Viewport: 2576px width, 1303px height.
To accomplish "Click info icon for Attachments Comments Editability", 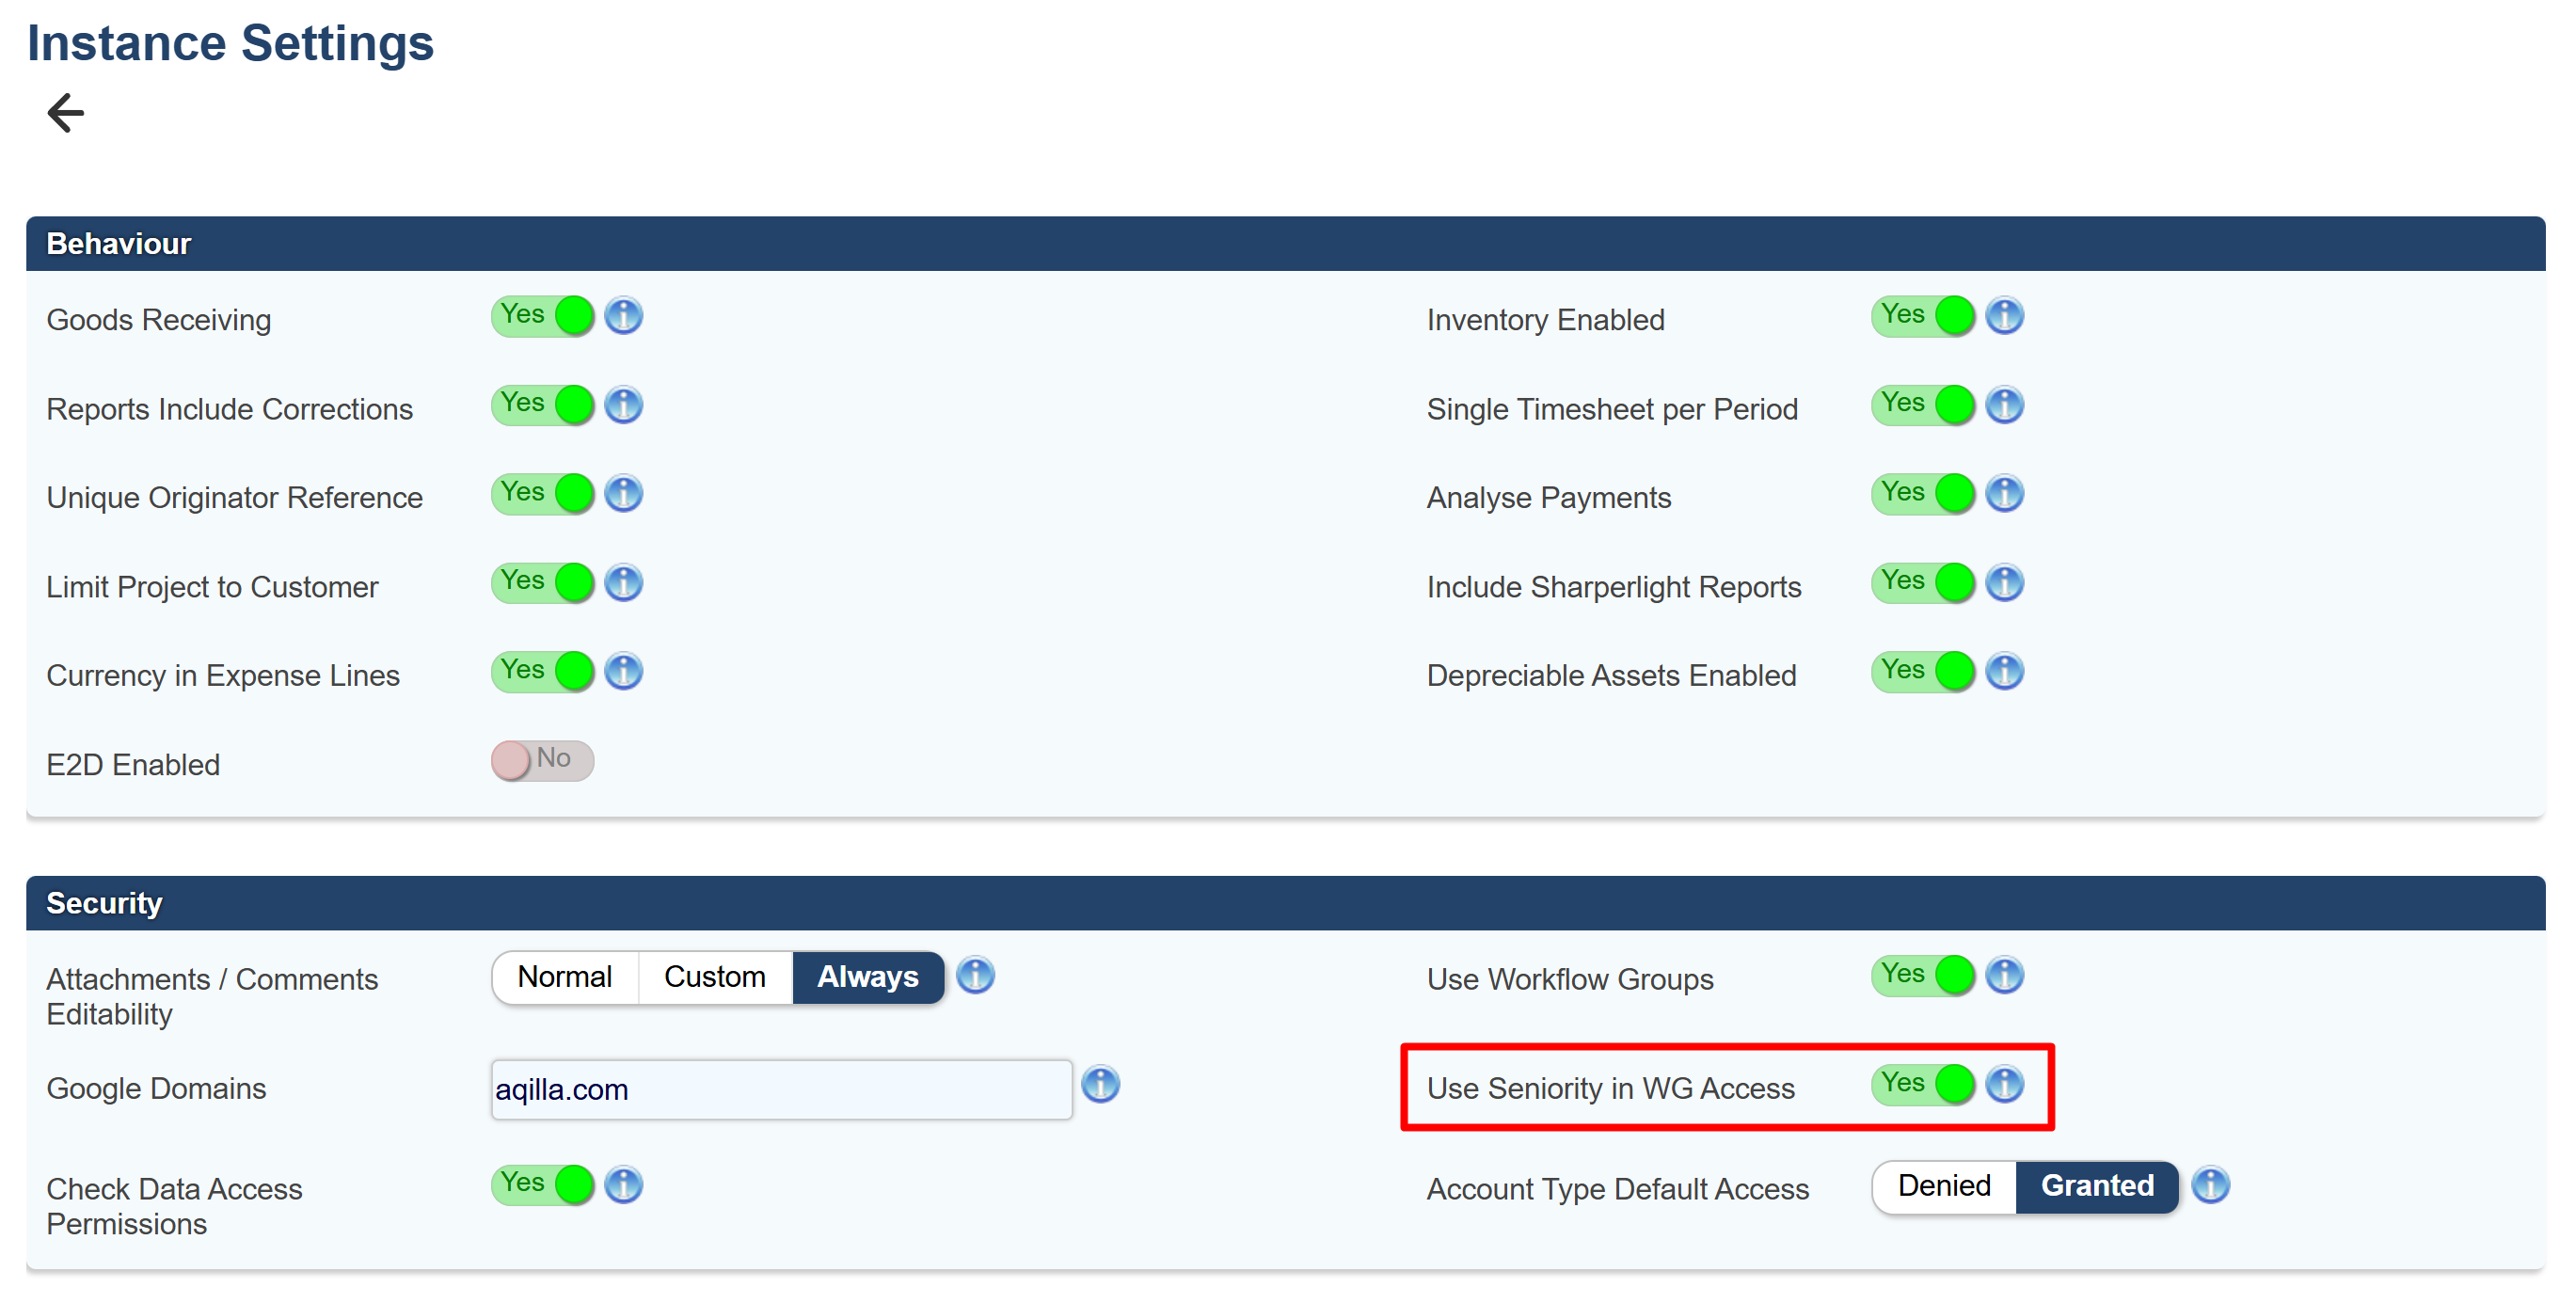I will click(x=975, y=976).
